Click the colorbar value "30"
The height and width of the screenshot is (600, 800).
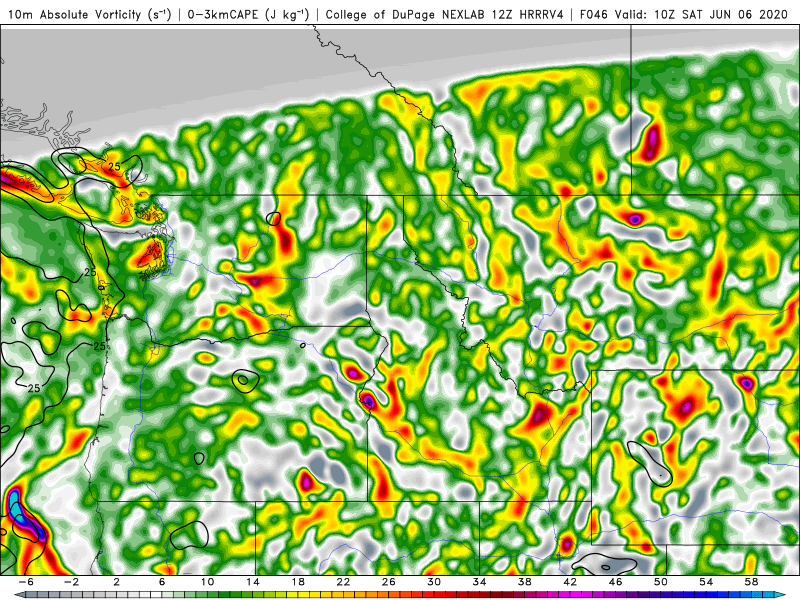pos(434,582)
